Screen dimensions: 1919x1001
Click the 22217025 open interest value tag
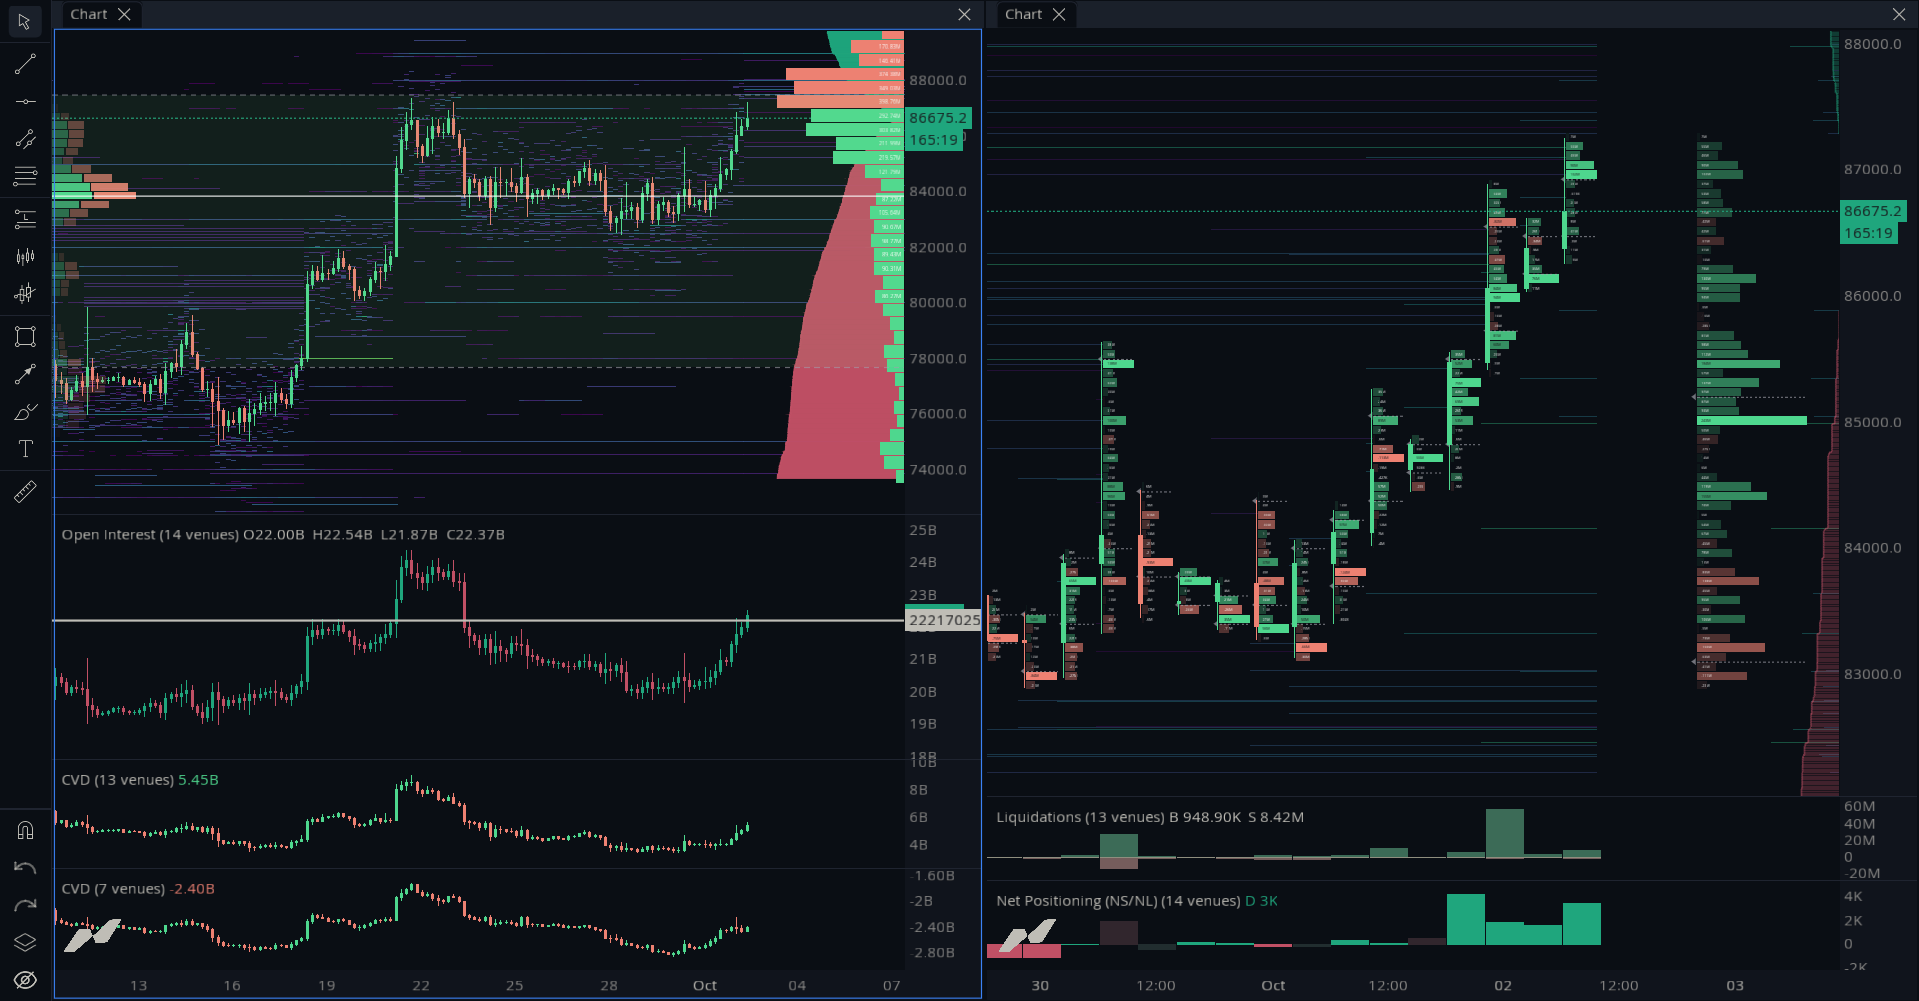(944, 620)
